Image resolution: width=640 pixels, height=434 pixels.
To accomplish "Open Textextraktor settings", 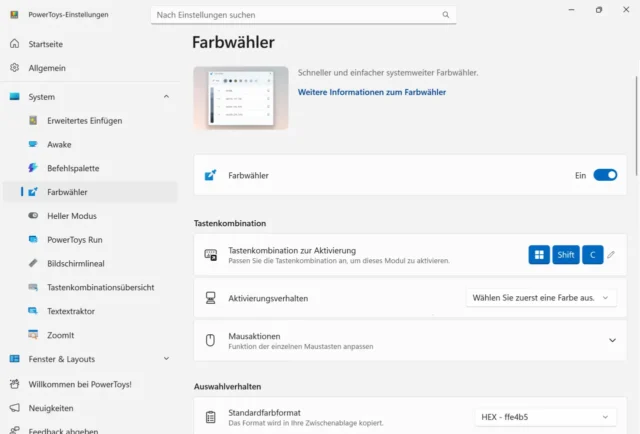I will [x=71, y=311].
